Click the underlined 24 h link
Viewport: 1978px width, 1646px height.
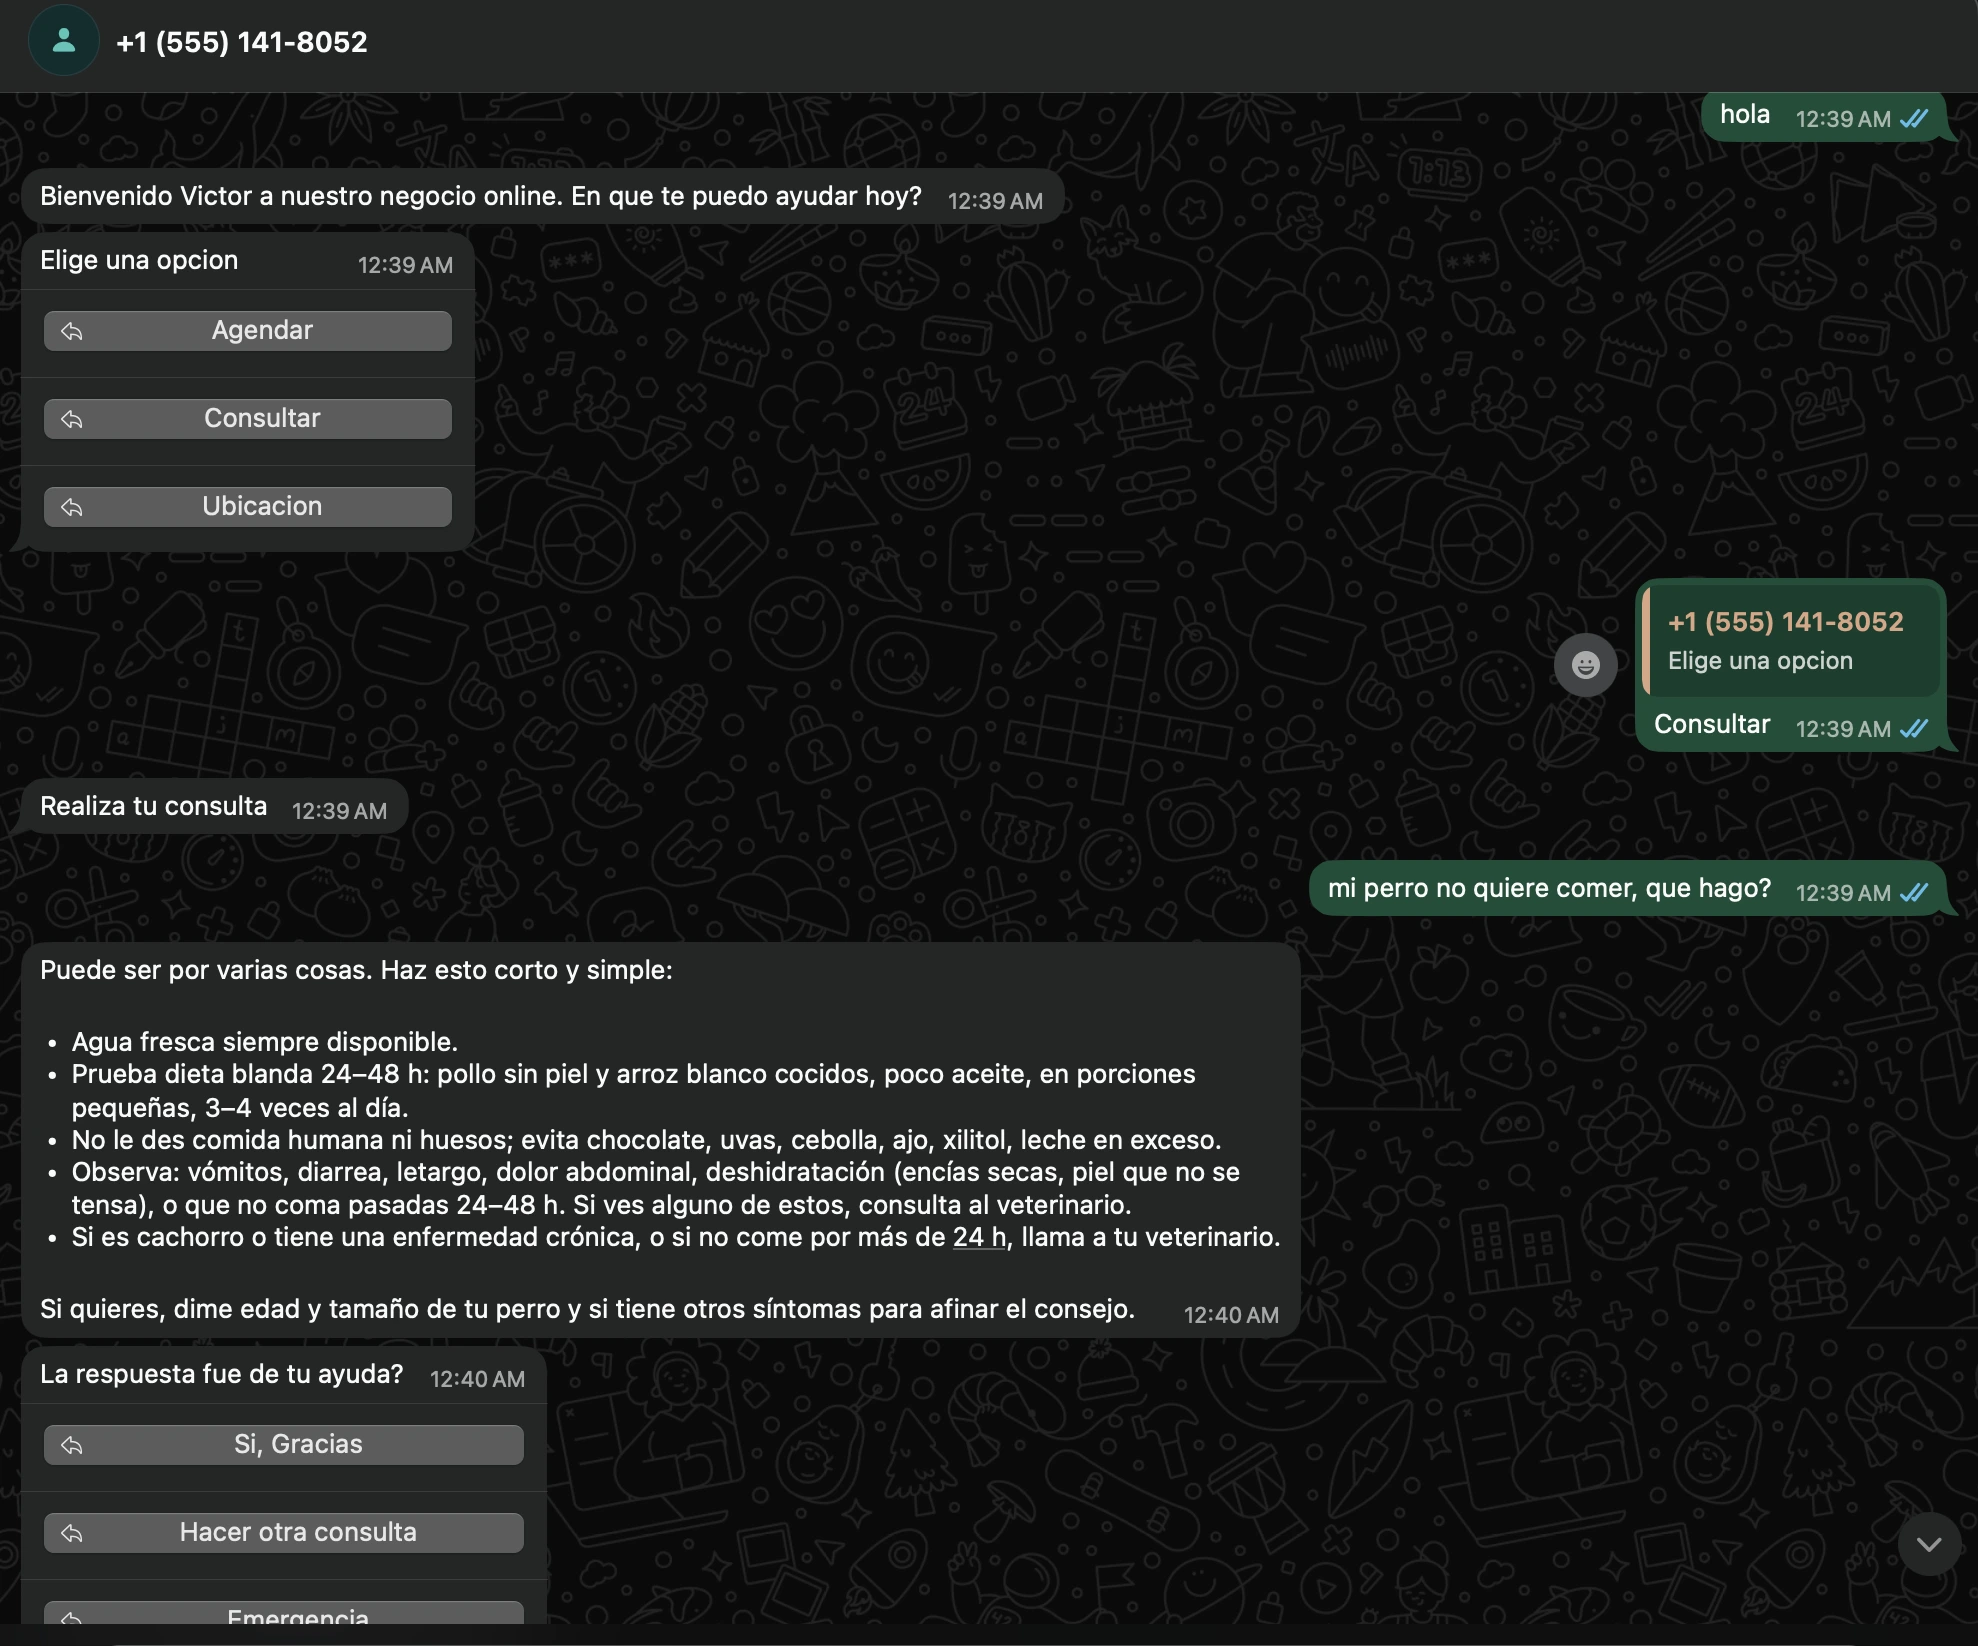click(978, 1236)
